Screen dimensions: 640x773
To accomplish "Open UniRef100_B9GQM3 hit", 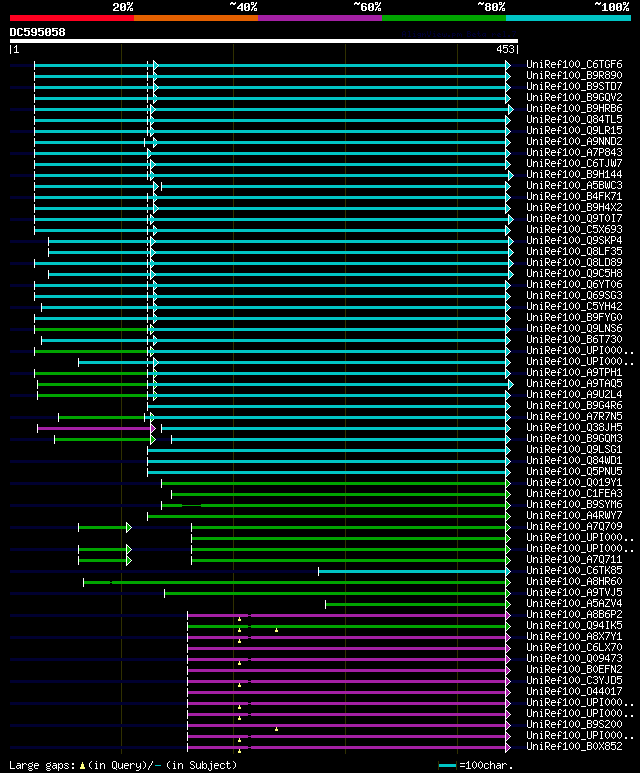I will 574,438.
